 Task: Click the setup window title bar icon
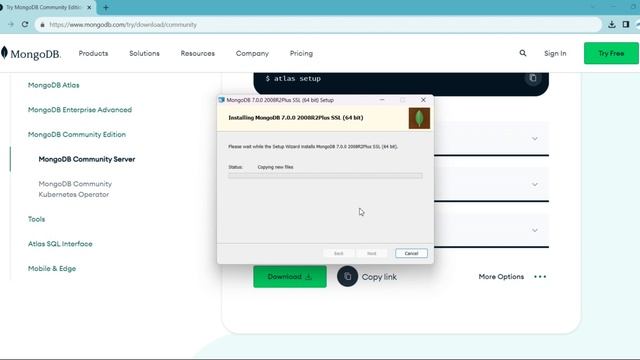pyautogui.click(x=222, y=100)
